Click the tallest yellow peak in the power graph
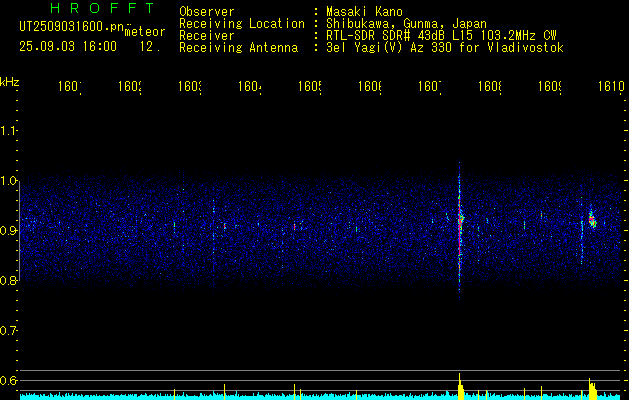The image size is (629, 400). click(x=460, y=386)
